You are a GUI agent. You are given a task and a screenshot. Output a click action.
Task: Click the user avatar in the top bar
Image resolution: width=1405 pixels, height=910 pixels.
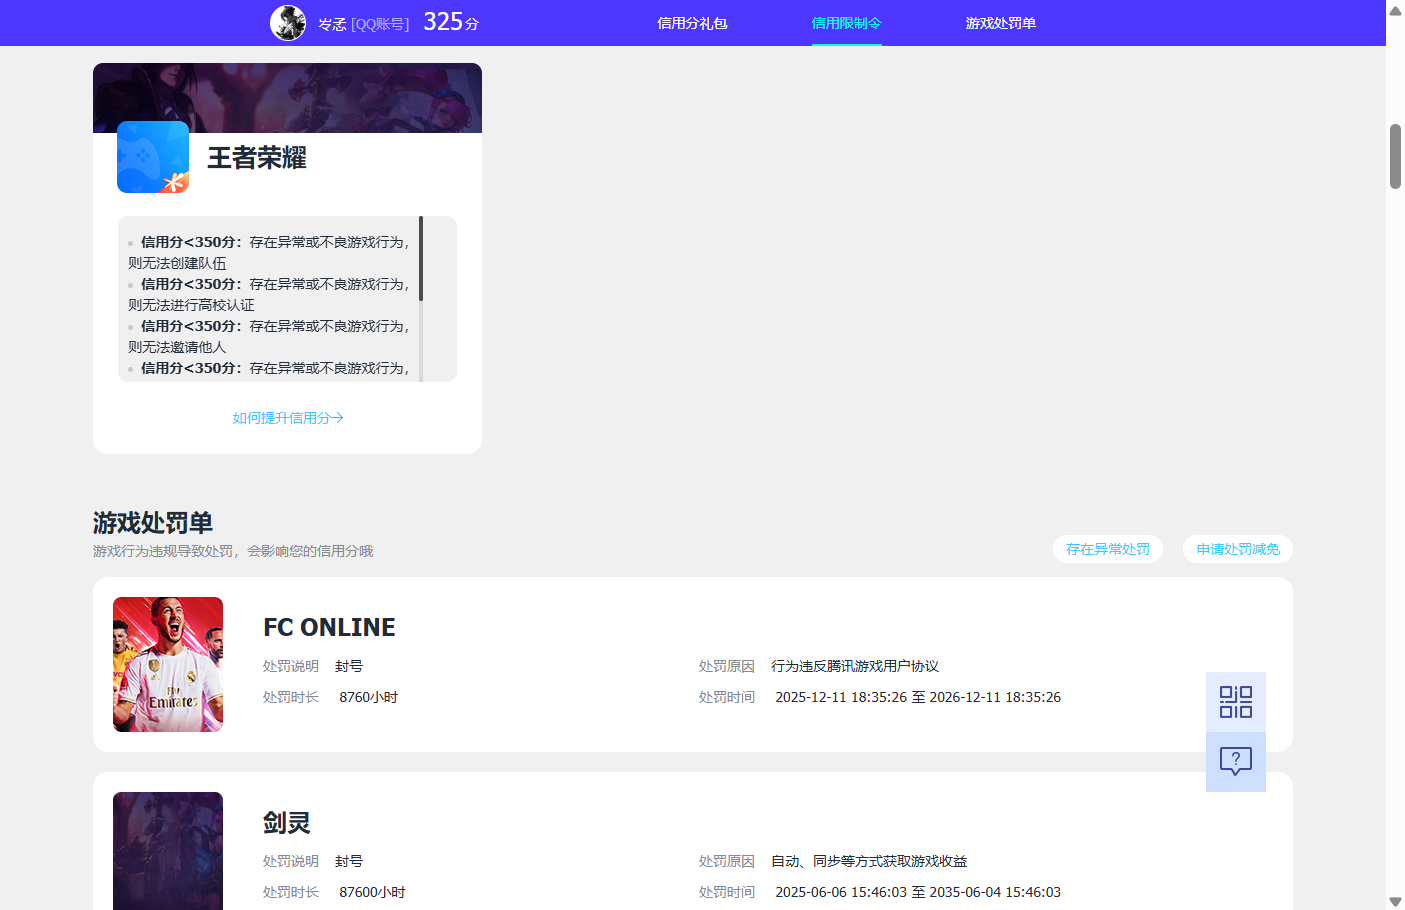[x=288, y=22]
